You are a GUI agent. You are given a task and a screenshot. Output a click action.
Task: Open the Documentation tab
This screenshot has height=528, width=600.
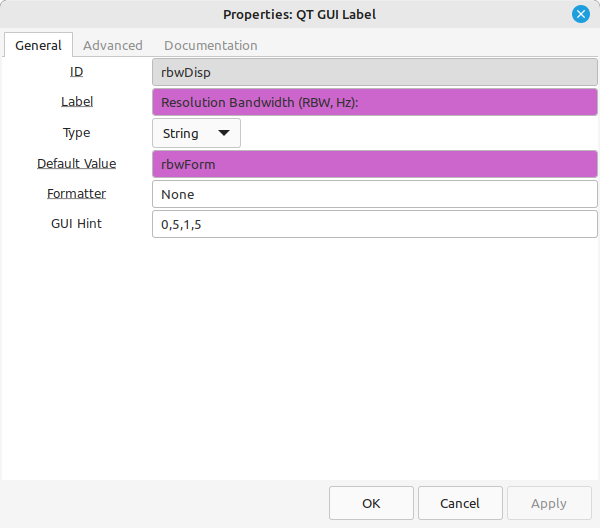(210, 46)
